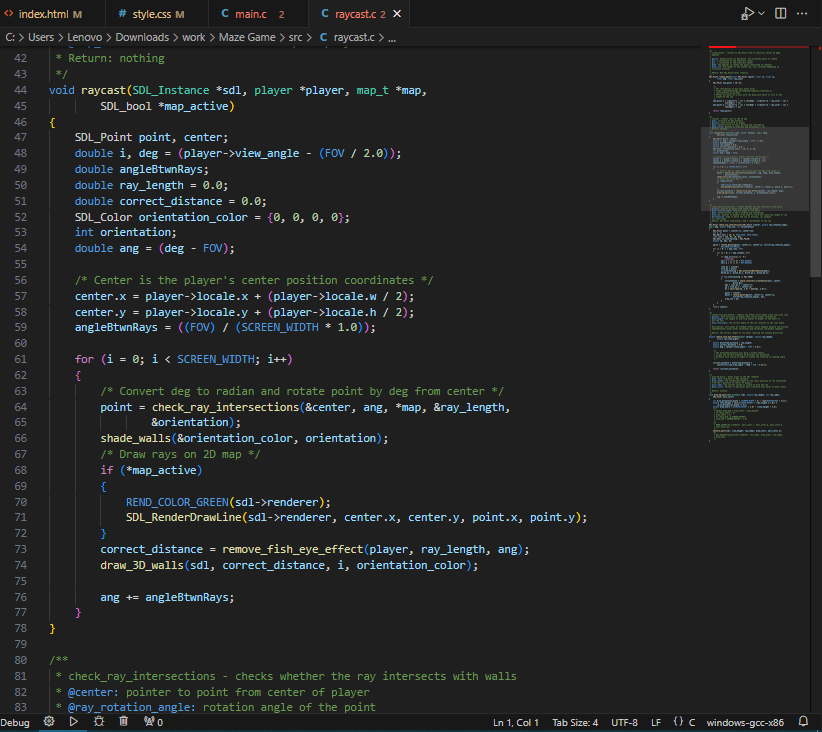Click the minimap viewport slider
The height and width of the screenshot is (732, 822).
(755, 168)
